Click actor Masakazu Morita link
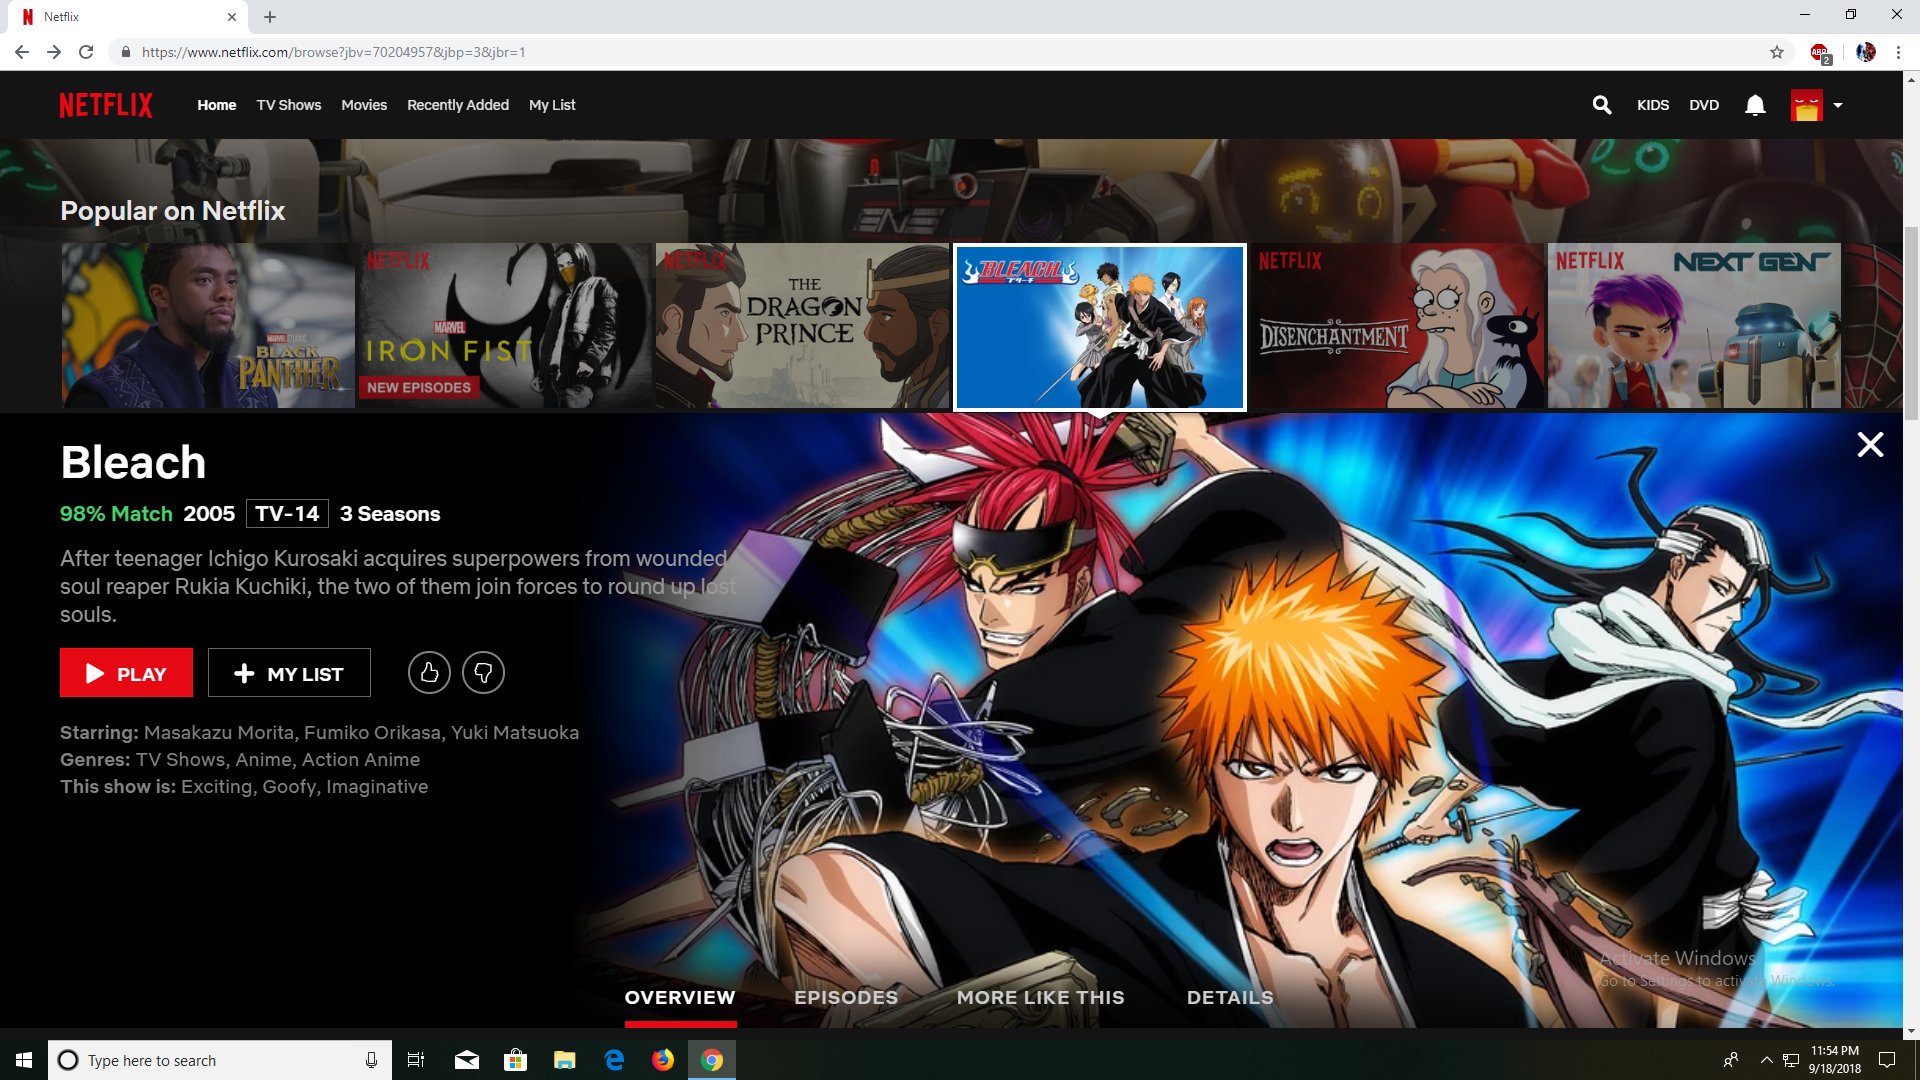This screenshot has width=1920, height=1080. 219,733
